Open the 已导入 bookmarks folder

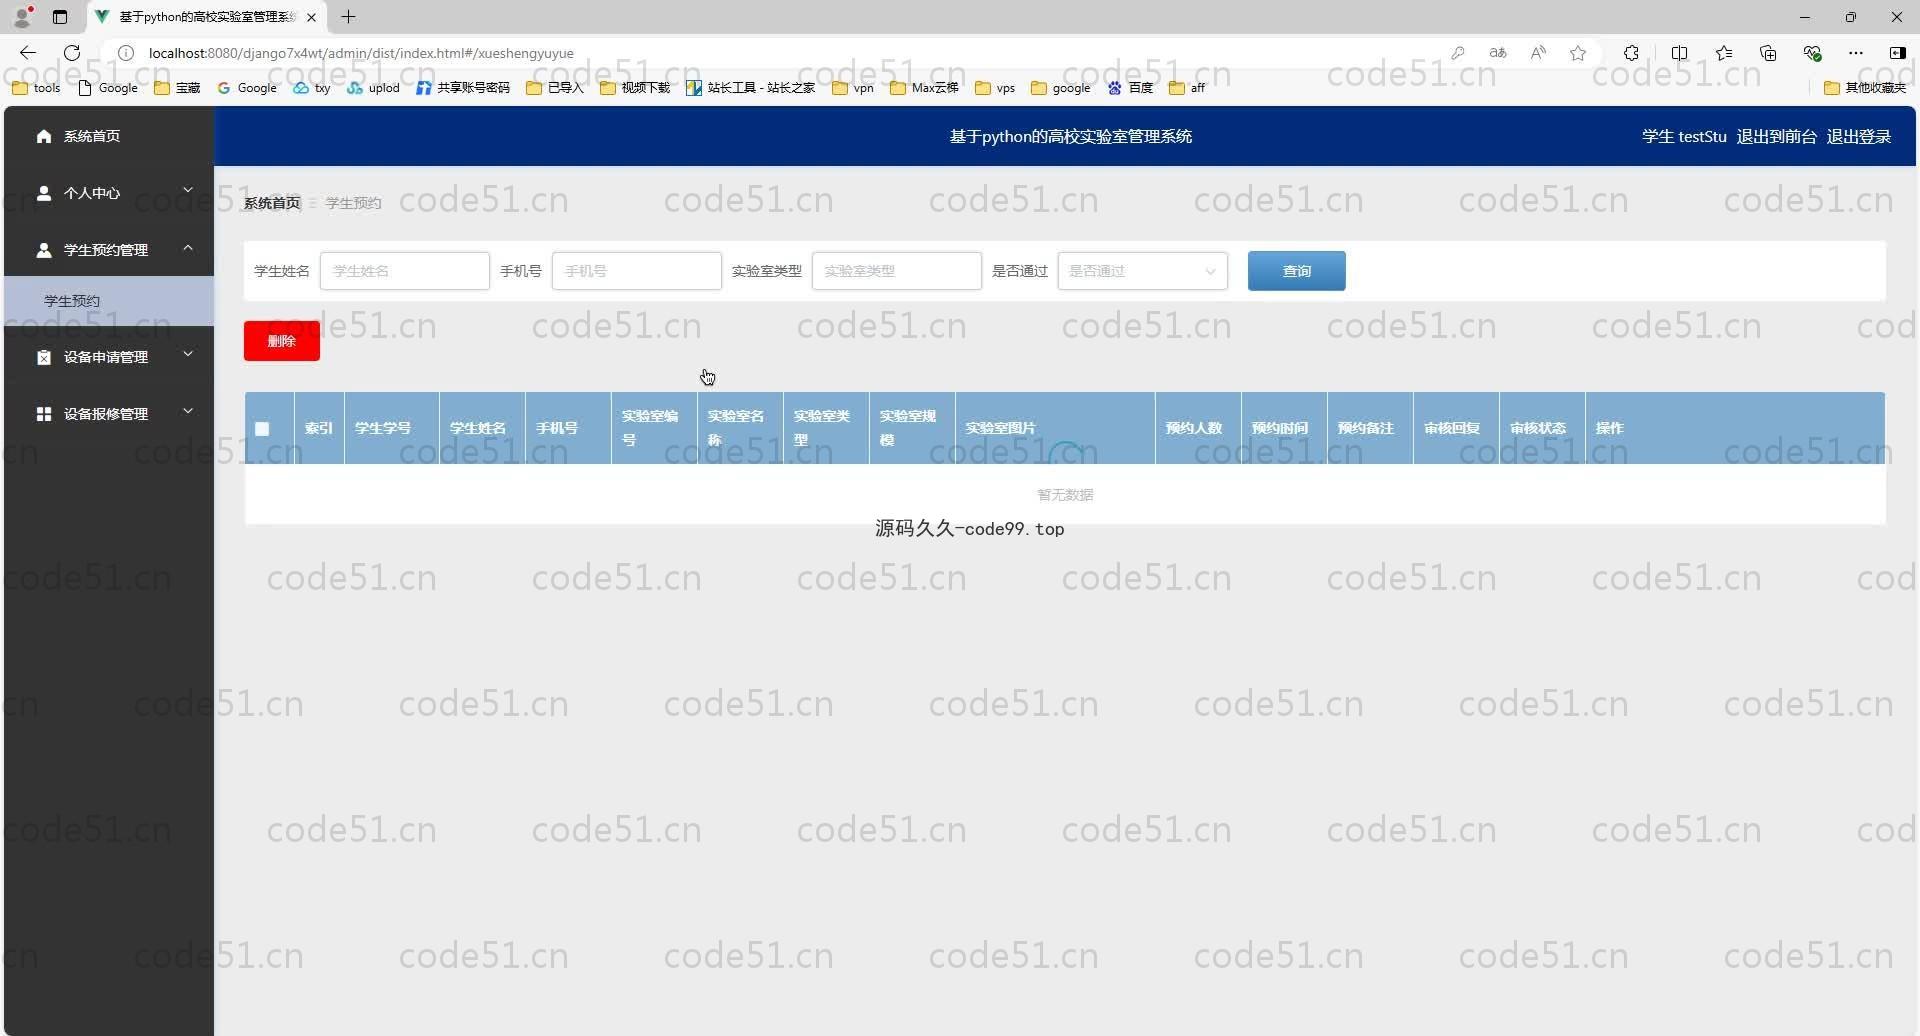[x=554, y=88]
